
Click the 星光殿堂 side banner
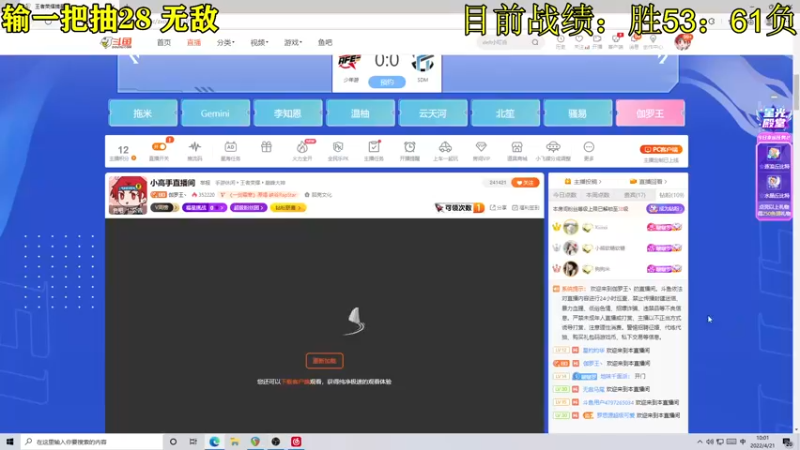(774, 117)
